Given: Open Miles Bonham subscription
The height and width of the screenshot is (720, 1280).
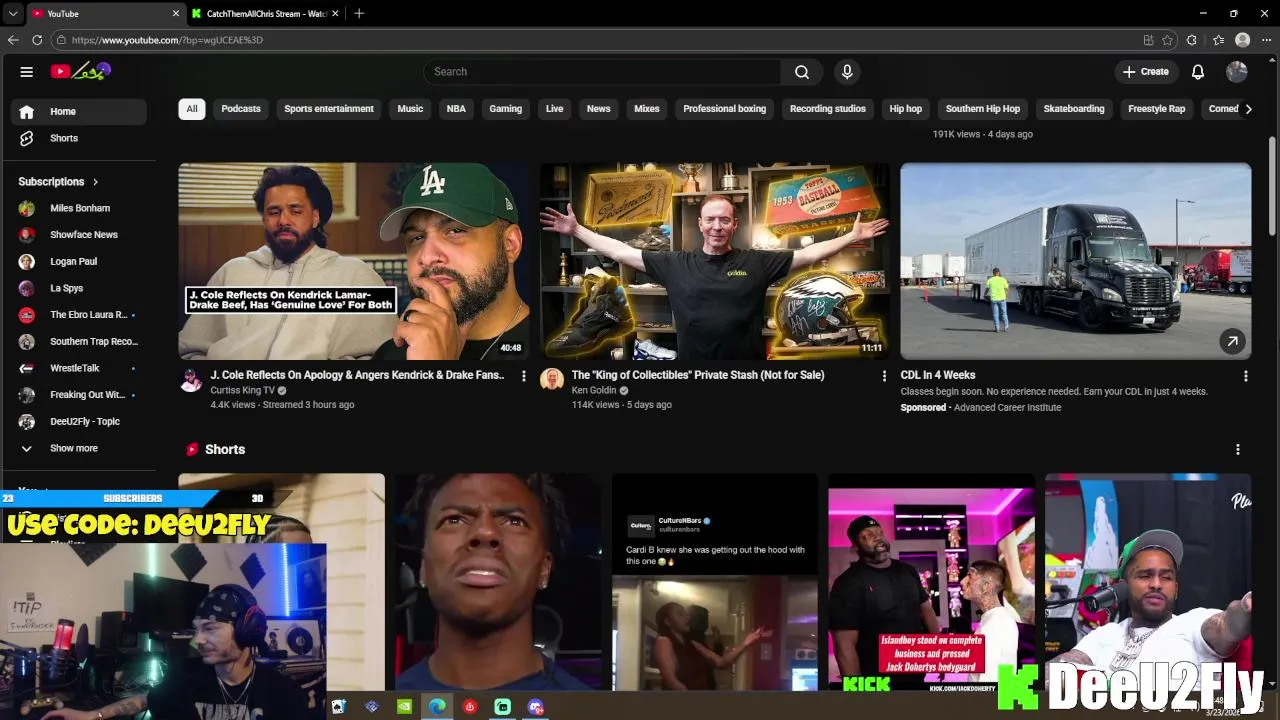Looking at the screenshot, I should [x=79, y=208].
